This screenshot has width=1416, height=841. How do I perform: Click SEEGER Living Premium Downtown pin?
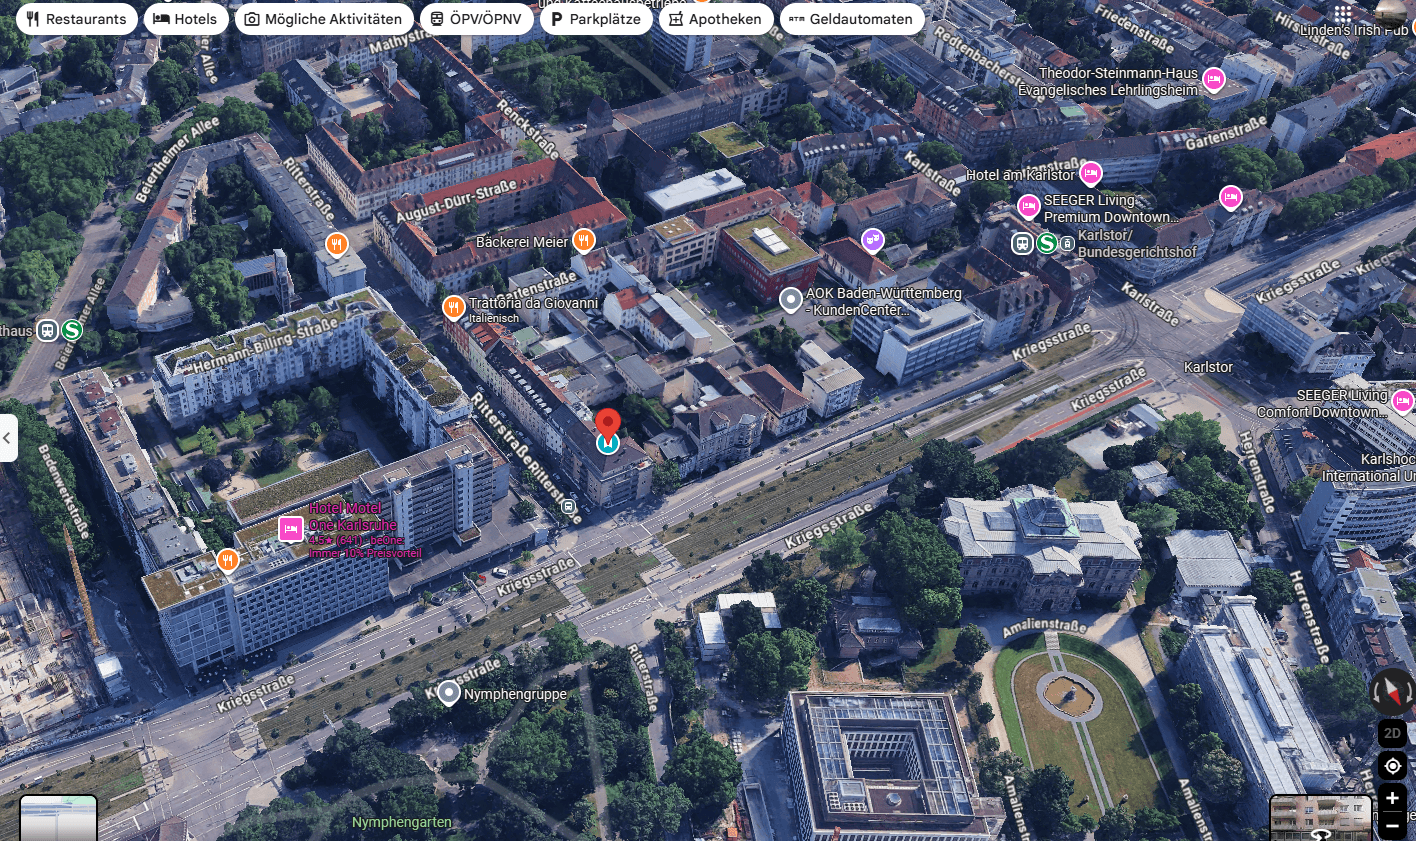1029,207
